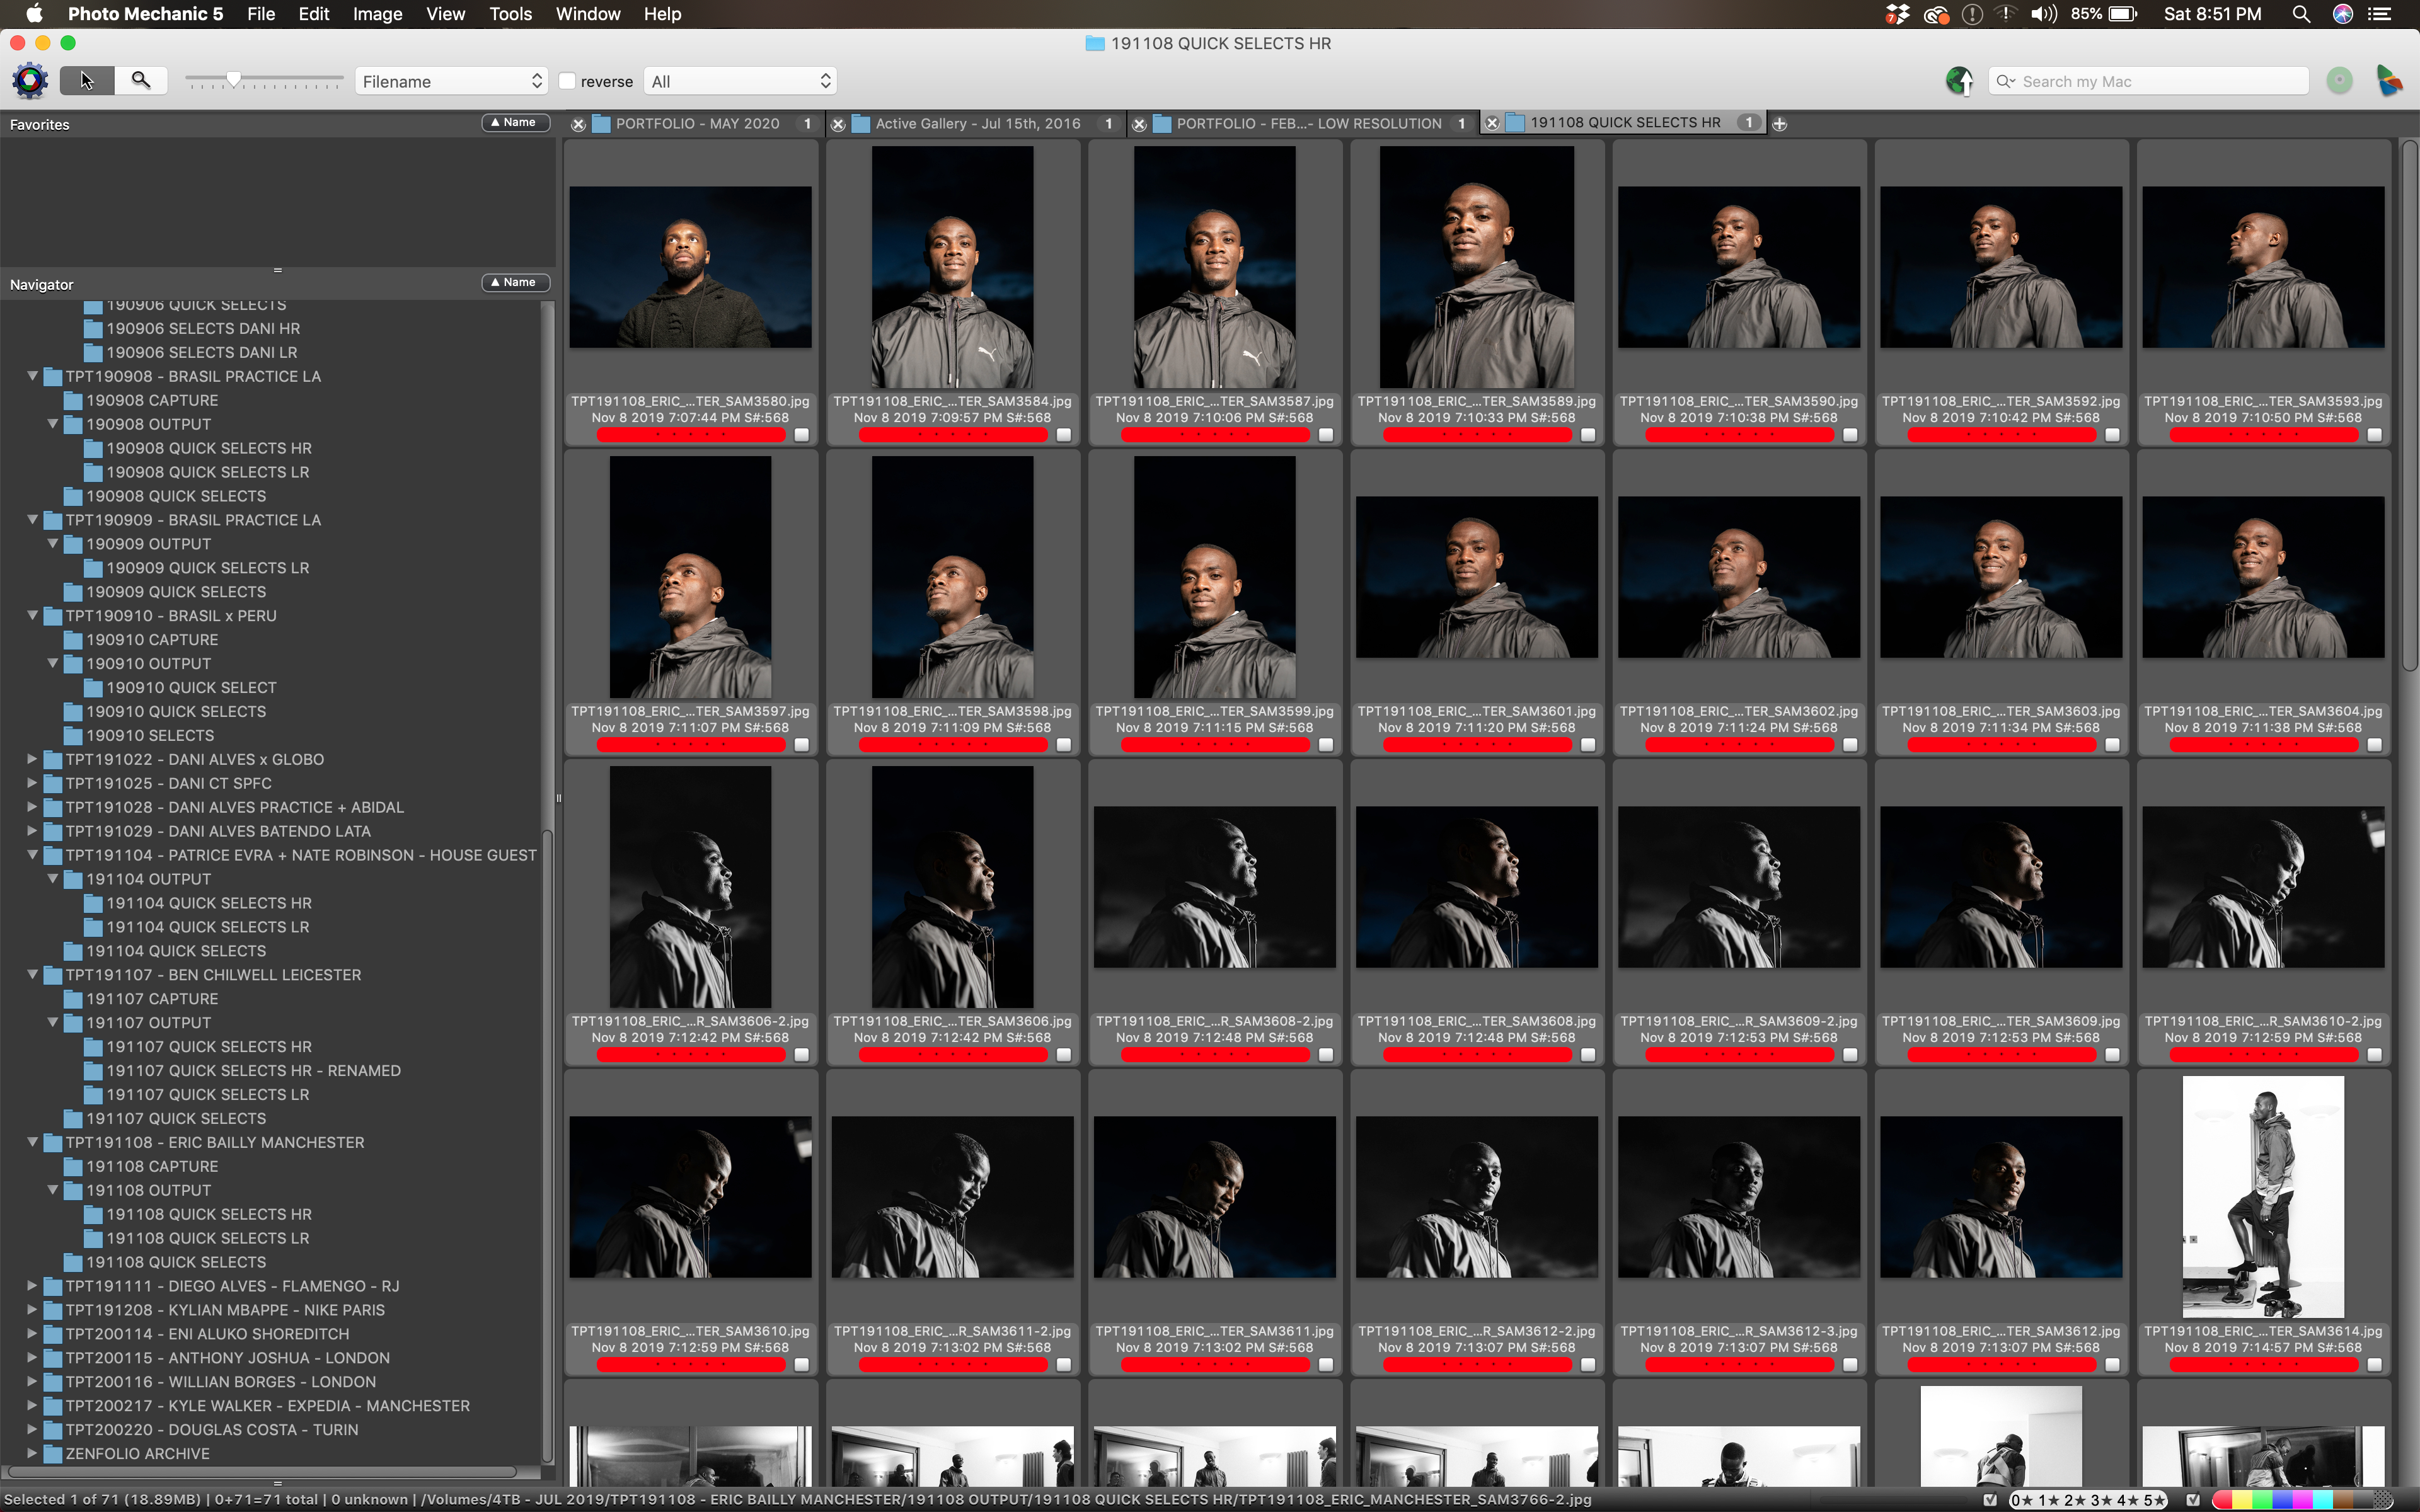Enable the reverse sort checkbox
This screenshot has width=2420, height=1512.
(568, 82)
